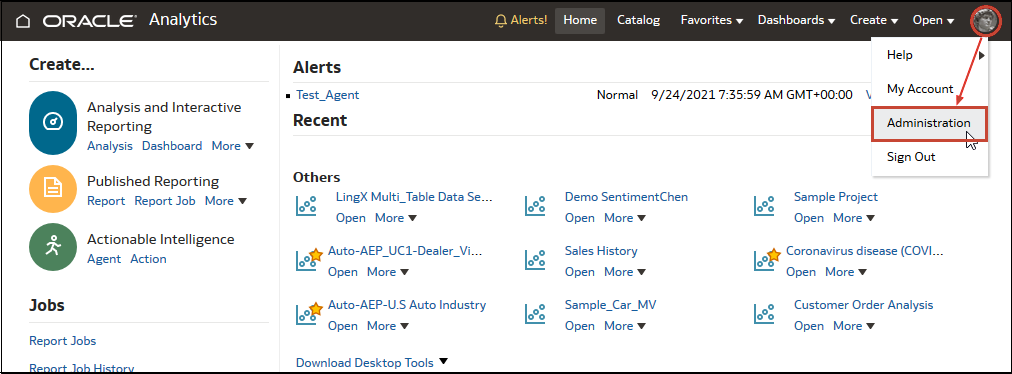The width and height of the screenshot is (1012, 374).
Task: Click the Dashboard link under Create
Action: pos(172,146)
